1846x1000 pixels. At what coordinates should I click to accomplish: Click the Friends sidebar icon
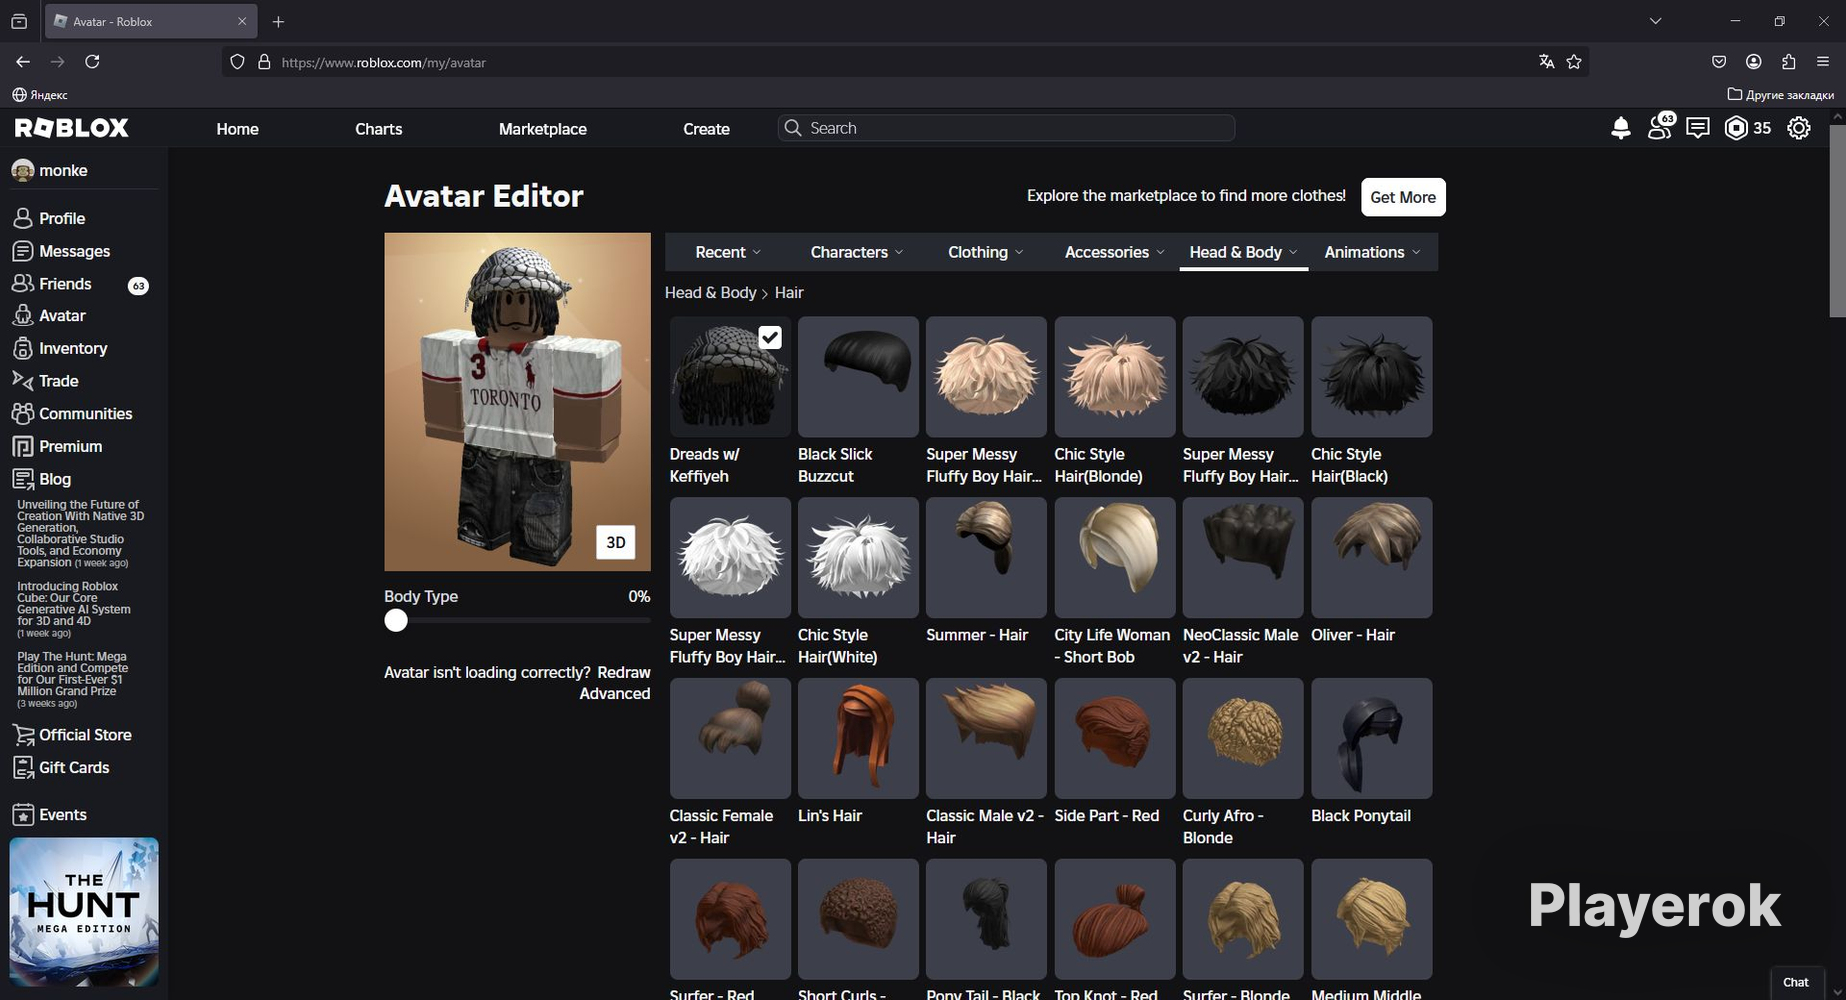point(23,284)
